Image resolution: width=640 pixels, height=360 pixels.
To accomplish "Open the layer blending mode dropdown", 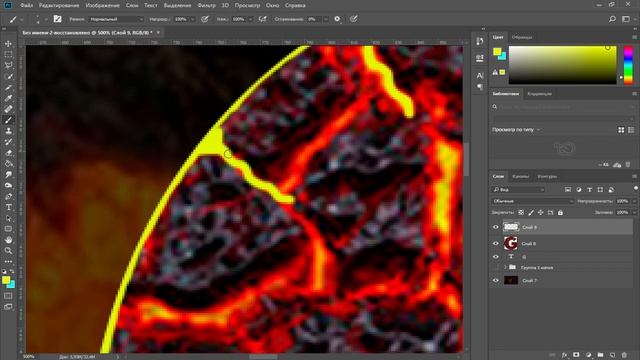I will (532, 201).
